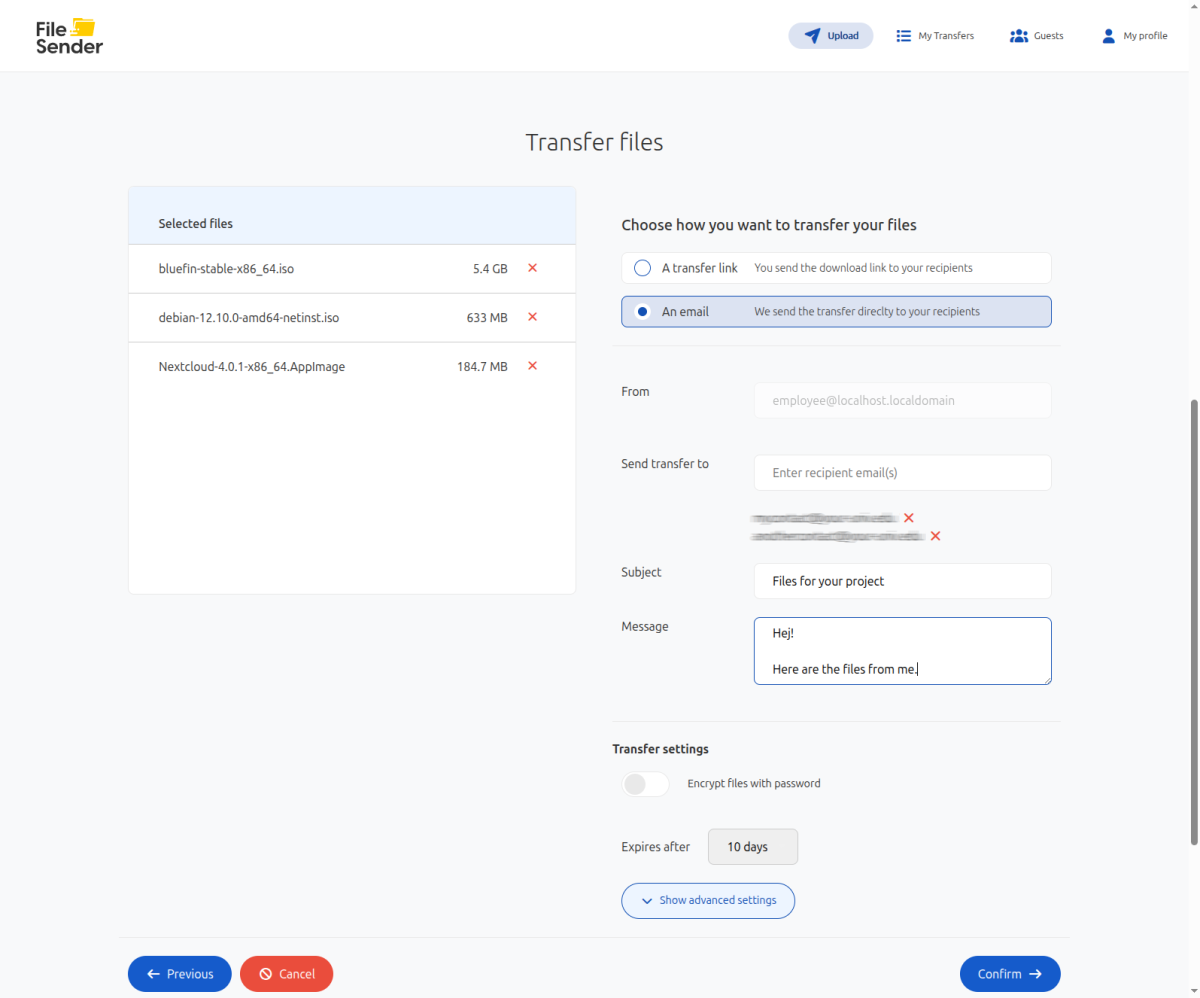Open the Guests page
This screenshot has height=998, width=1200.
(1036, 36)
